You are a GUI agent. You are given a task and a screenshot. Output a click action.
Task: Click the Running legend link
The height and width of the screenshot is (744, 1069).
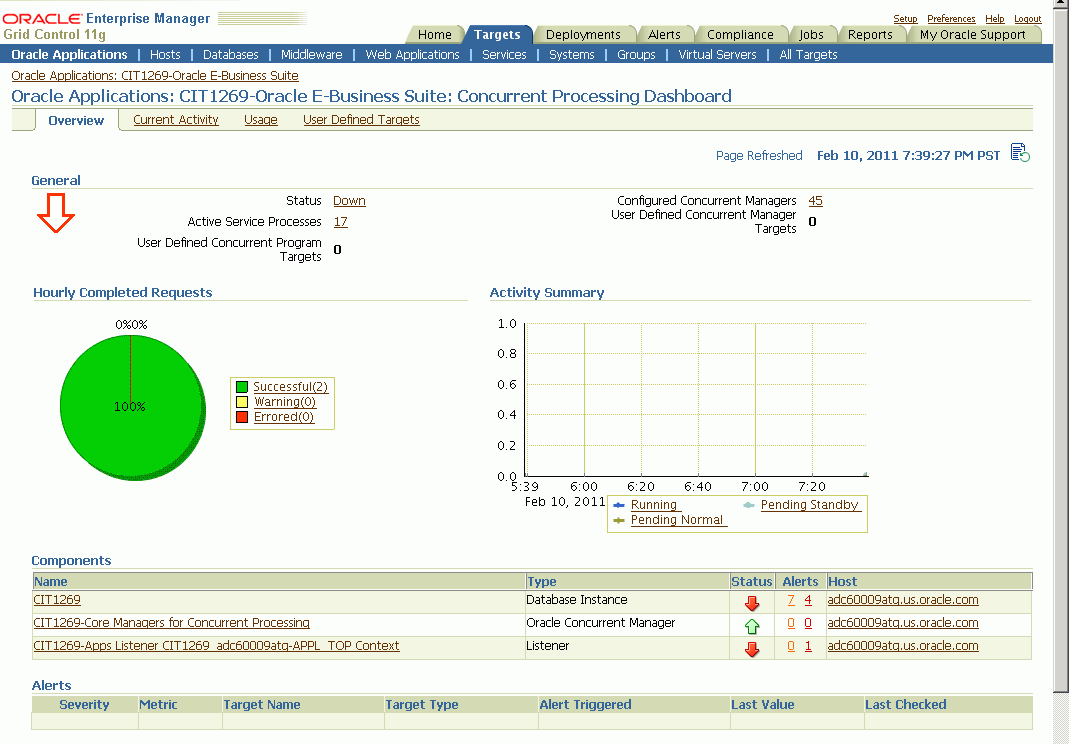click(x=654, y=505)
